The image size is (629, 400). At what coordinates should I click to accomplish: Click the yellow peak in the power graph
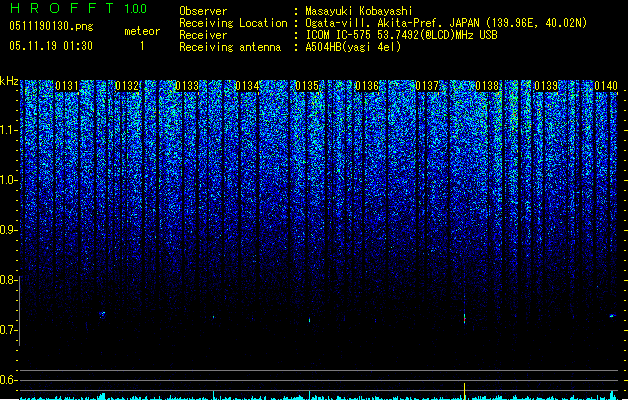[x=465, y=391]
